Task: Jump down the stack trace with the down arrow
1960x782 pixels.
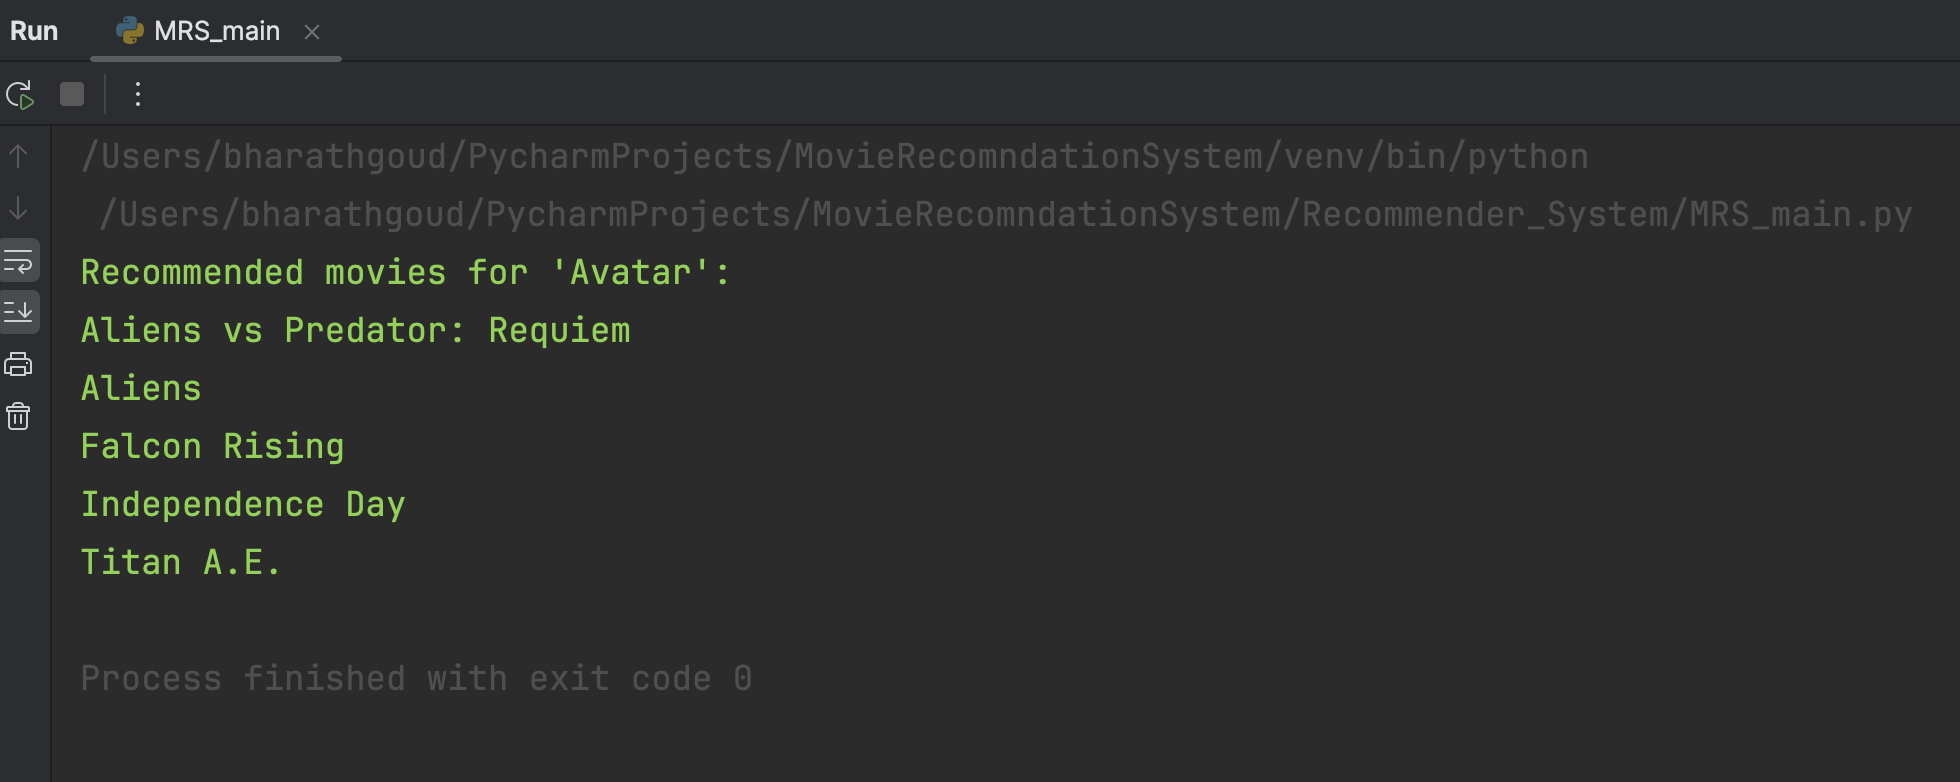Action: (x=19, y=208)
